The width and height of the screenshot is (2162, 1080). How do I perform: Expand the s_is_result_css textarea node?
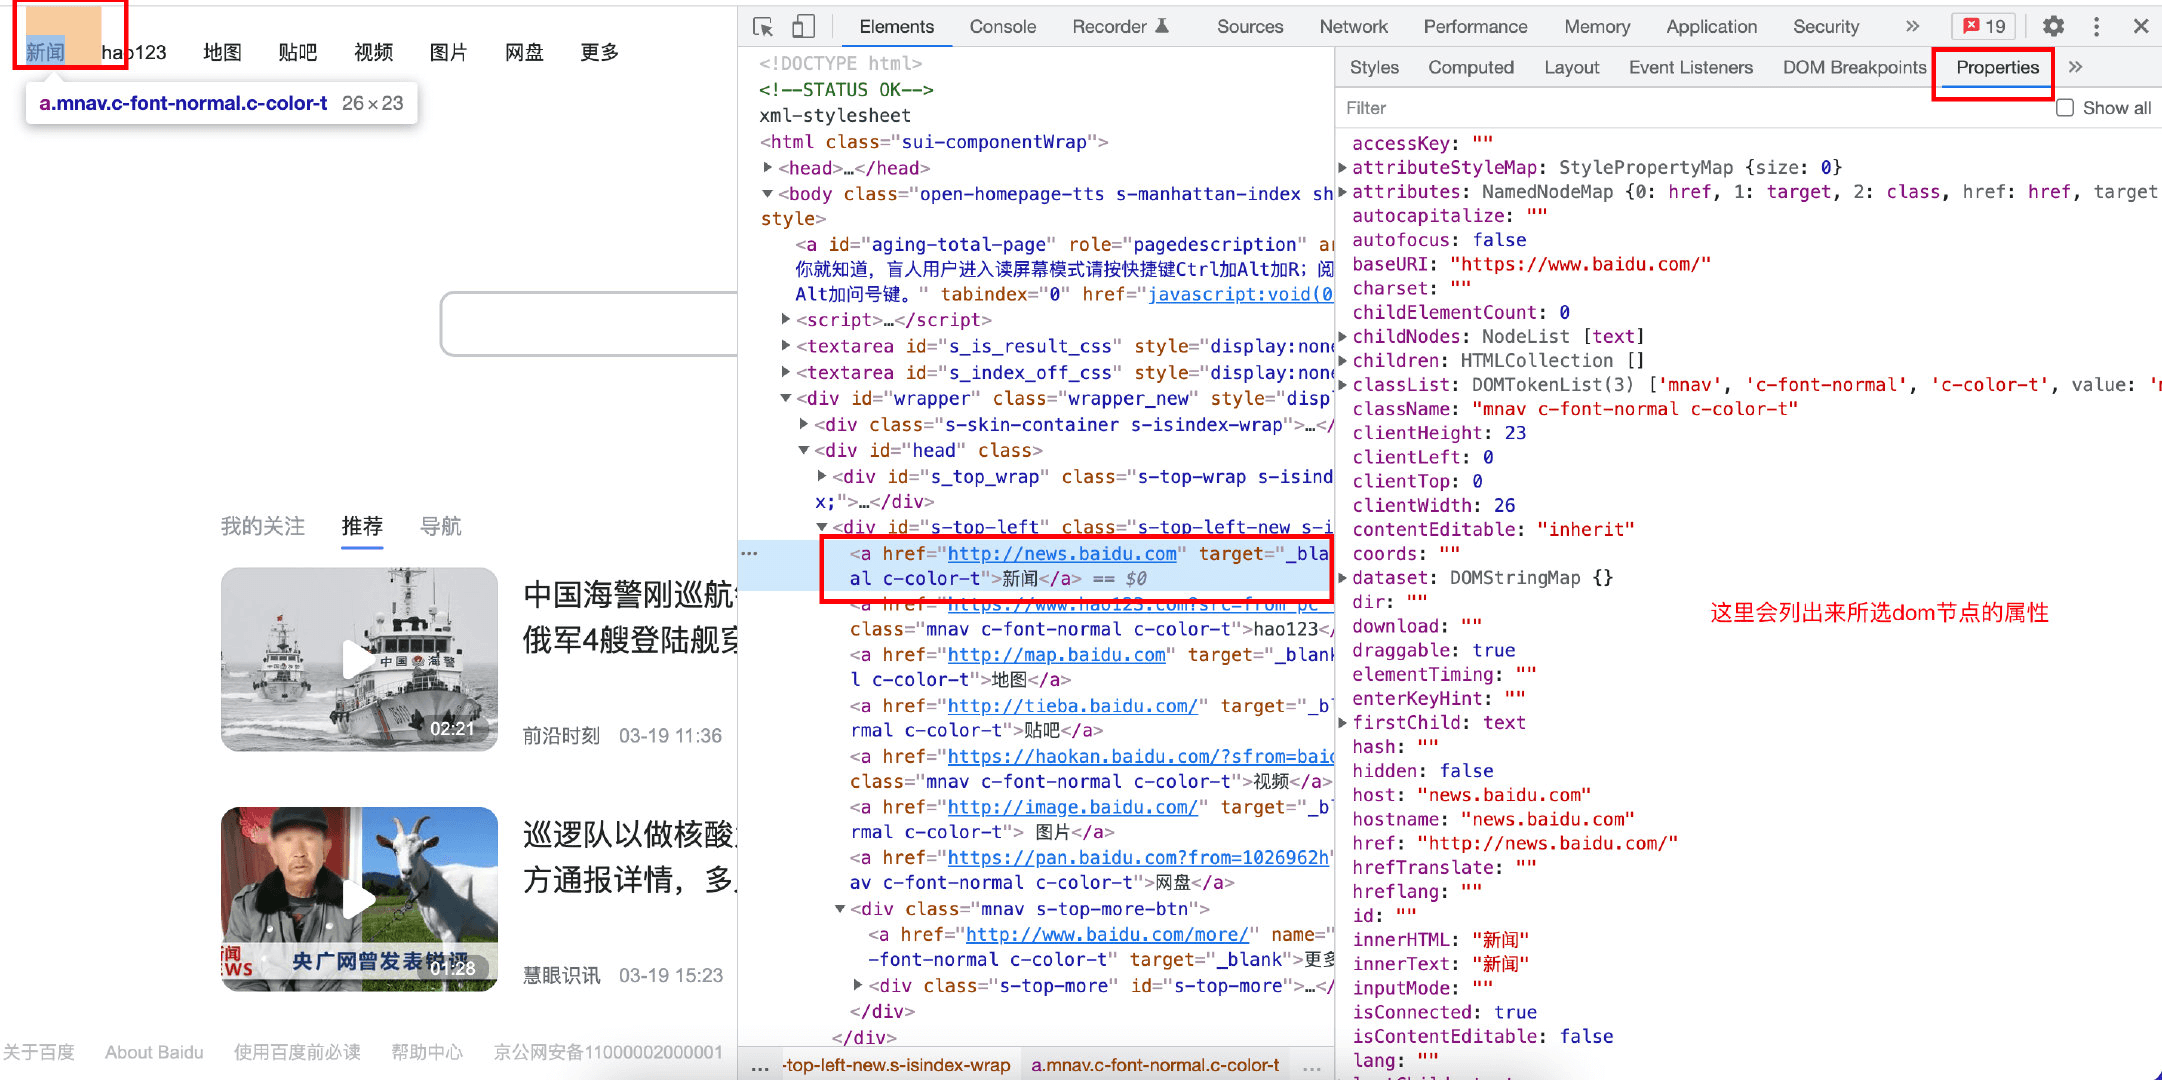pos(786,346)
